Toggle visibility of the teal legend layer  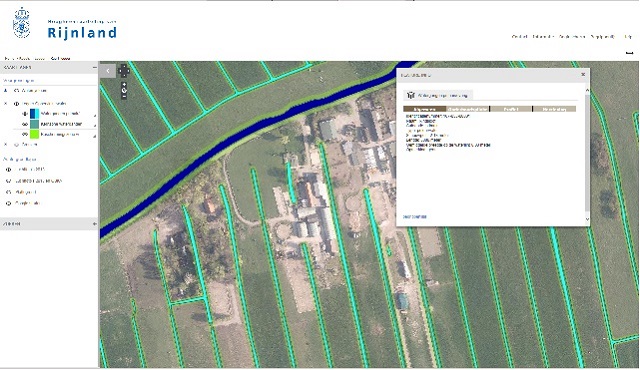pyautogui.click(x=25, y=124)
